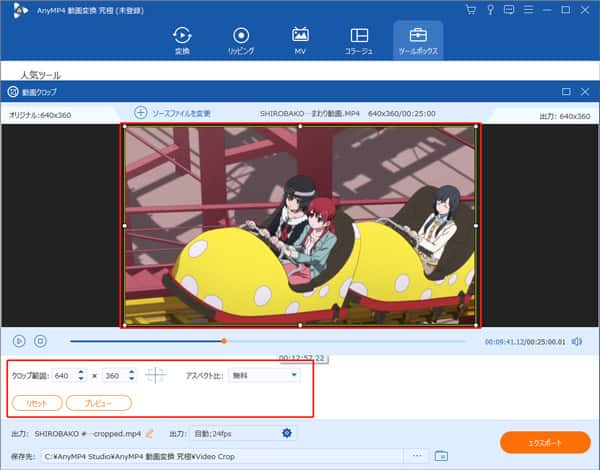Switch to the コラージュ collage tab

click(359, 40)
